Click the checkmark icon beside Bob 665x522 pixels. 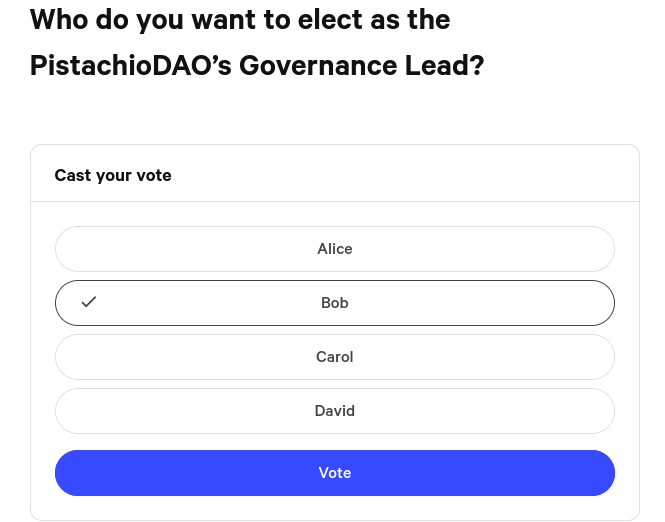click(x=89, y=302)
